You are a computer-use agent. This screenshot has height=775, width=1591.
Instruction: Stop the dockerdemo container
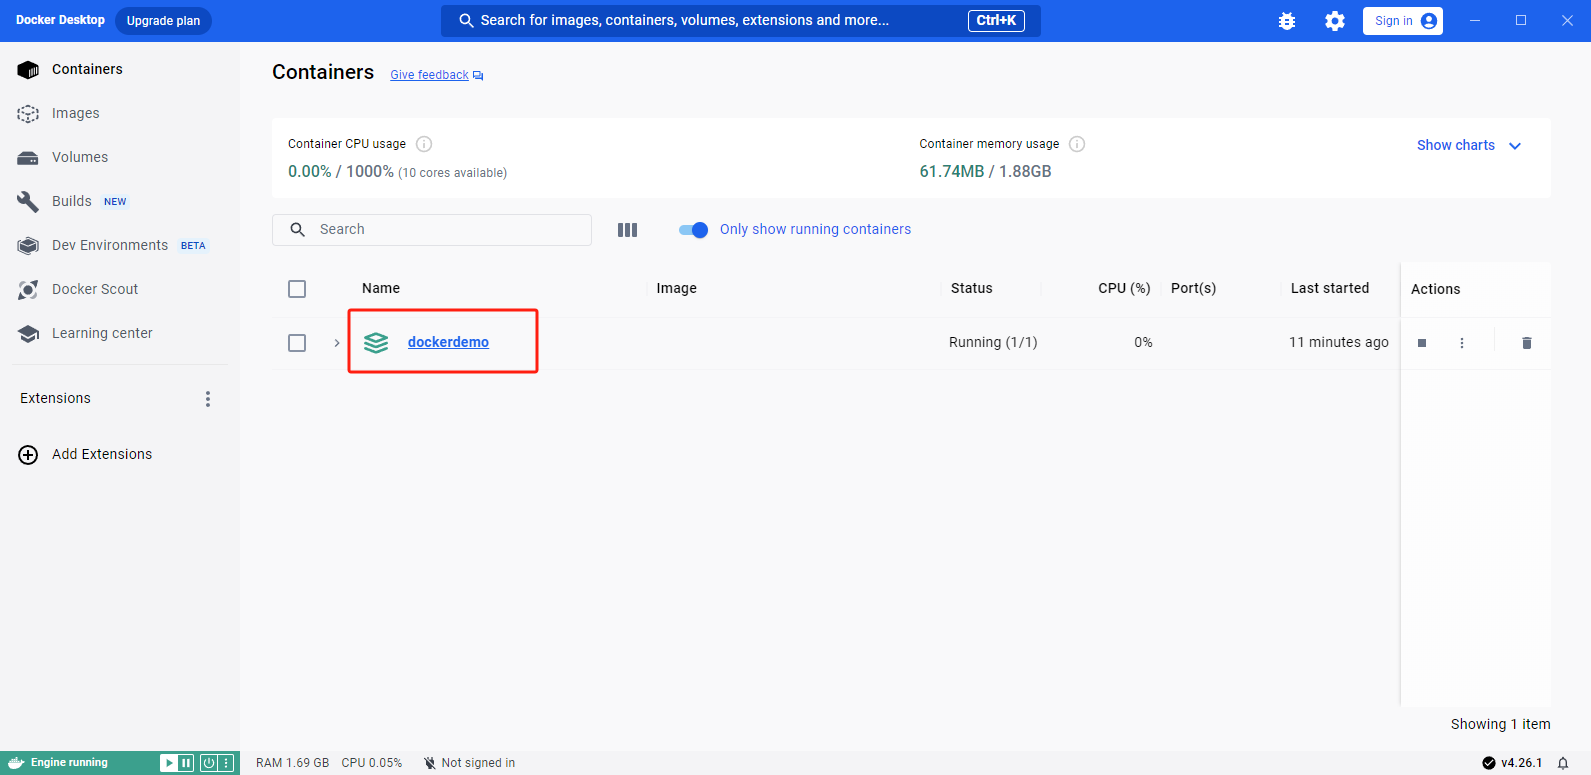[x=1422, y=343]
